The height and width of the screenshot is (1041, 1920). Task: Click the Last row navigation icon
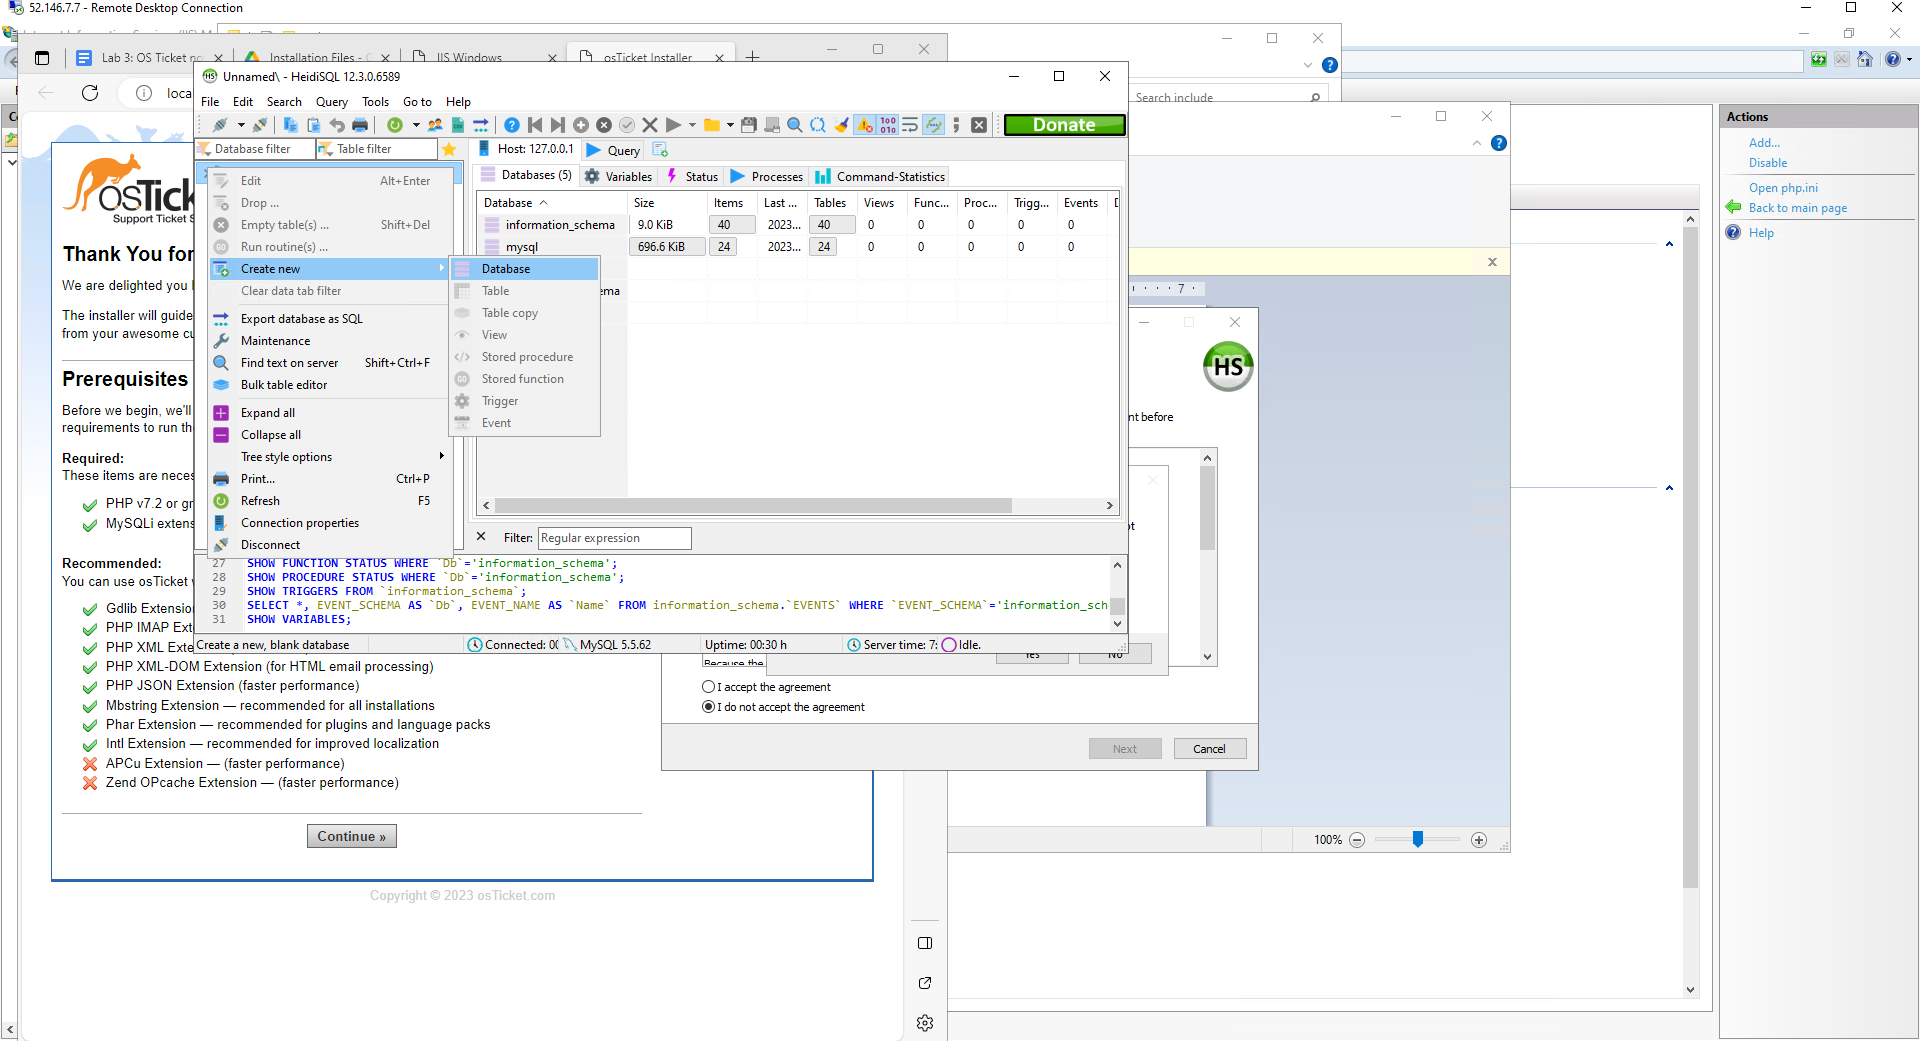coord(558,125)
